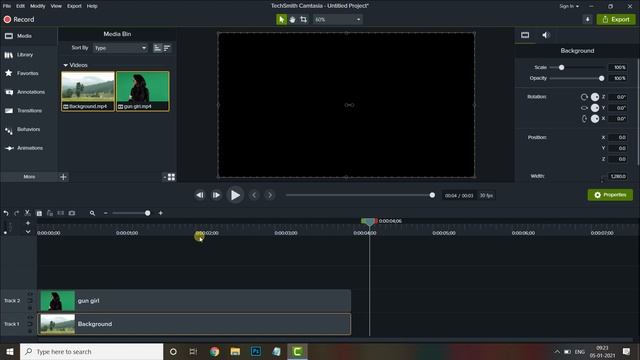Viewport: 640px width, 360px height.
Task: Open the View menu
Action: (56, 6)
